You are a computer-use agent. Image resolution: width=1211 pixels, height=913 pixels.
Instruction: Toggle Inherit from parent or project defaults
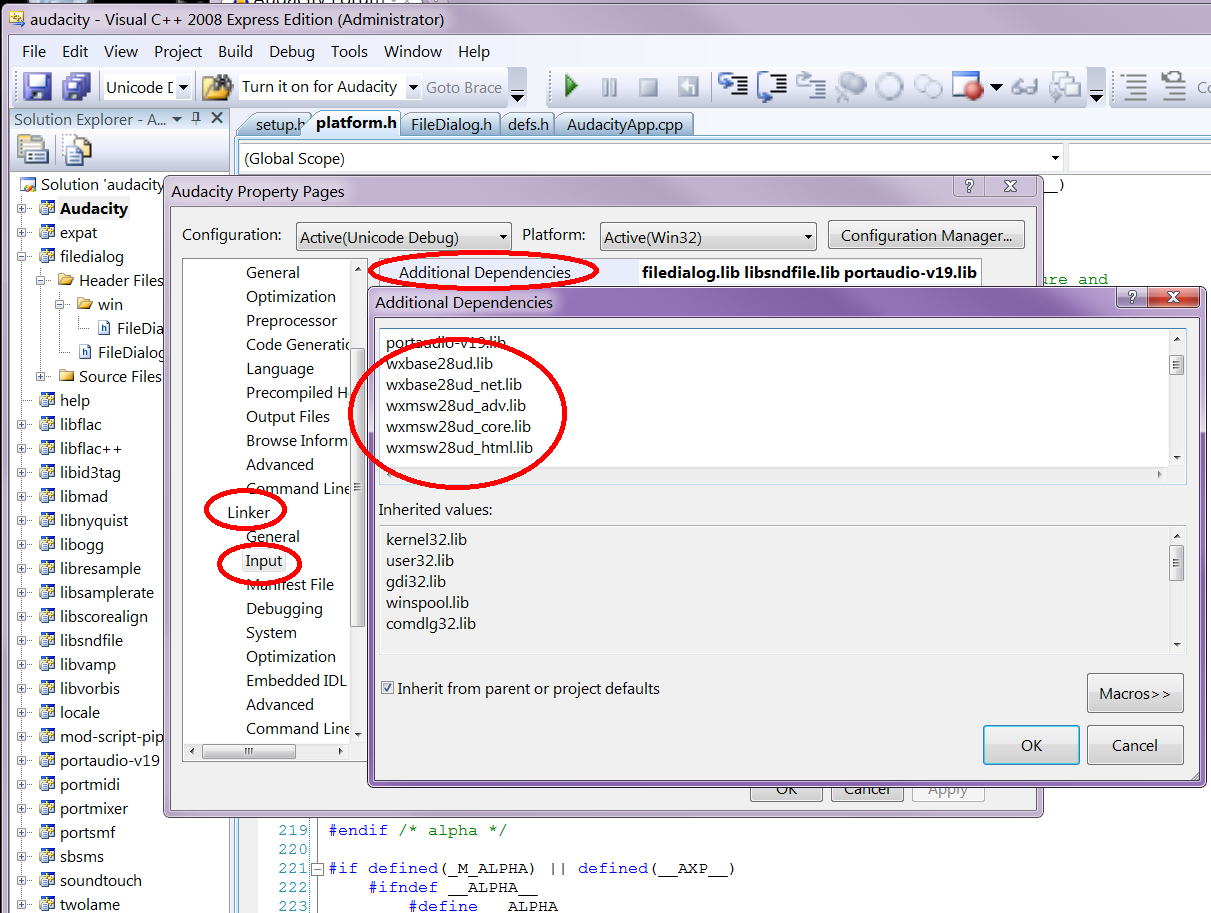click(x=387, y=688)
